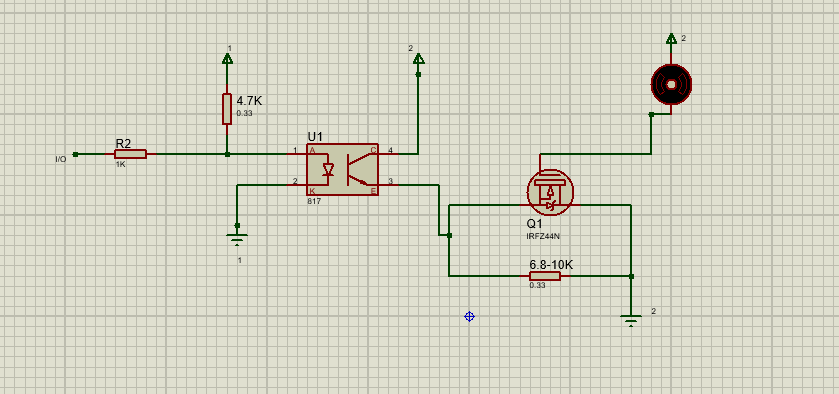
Task: Click the wire junction dot below R 4.7K
Action: pos(227,154)
